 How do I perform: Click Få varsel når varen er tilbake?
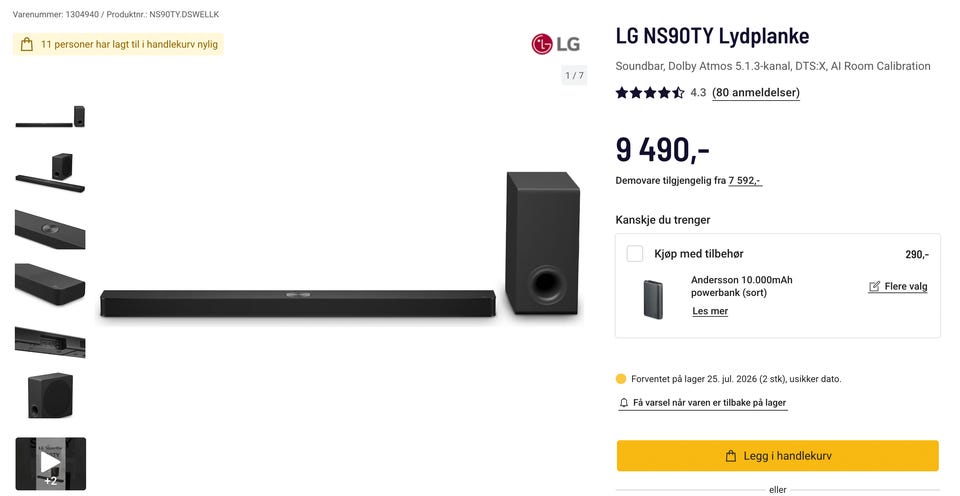[709, 403]
